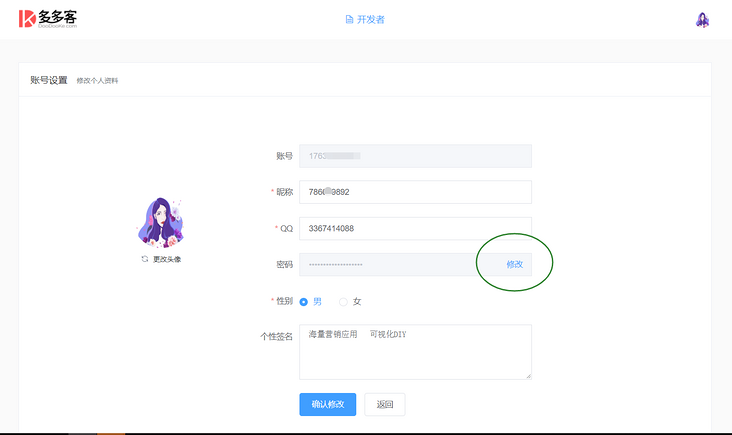
Task: Click the 性别 field label
Action: point(284,302)
